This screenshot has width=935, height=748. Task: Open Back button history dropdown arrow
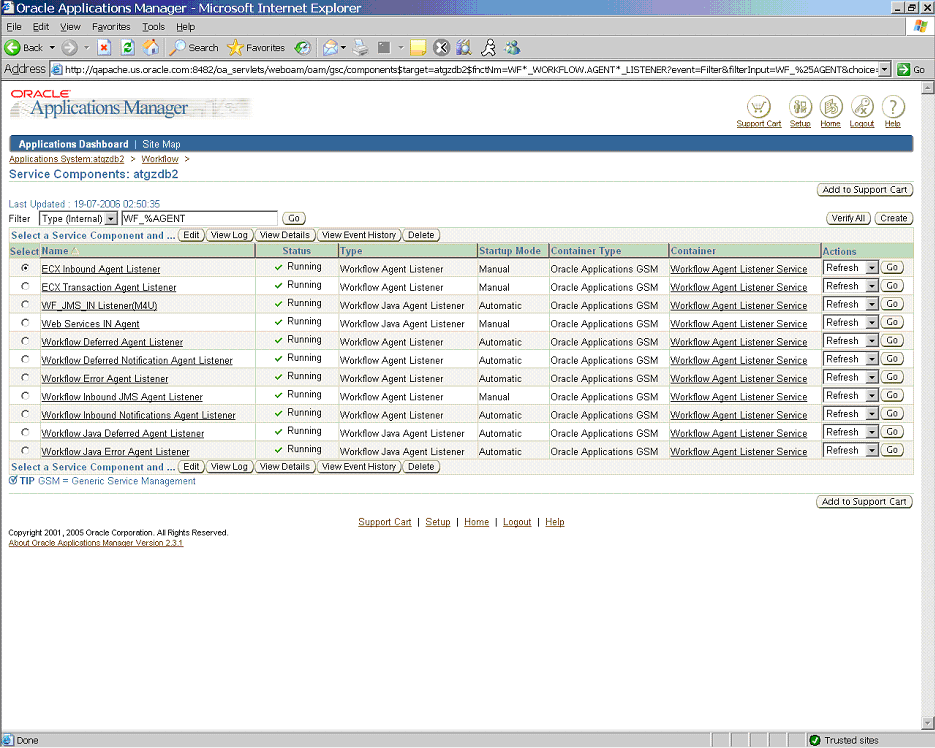(x=52, y=48)
